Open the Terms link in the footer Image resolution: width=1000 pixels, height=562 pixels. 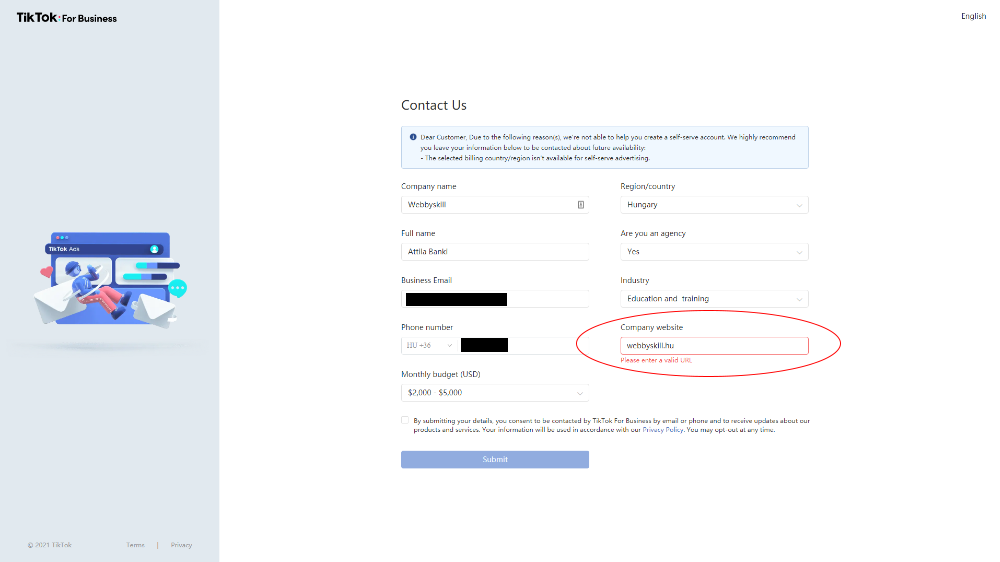(x=135, y=545)
